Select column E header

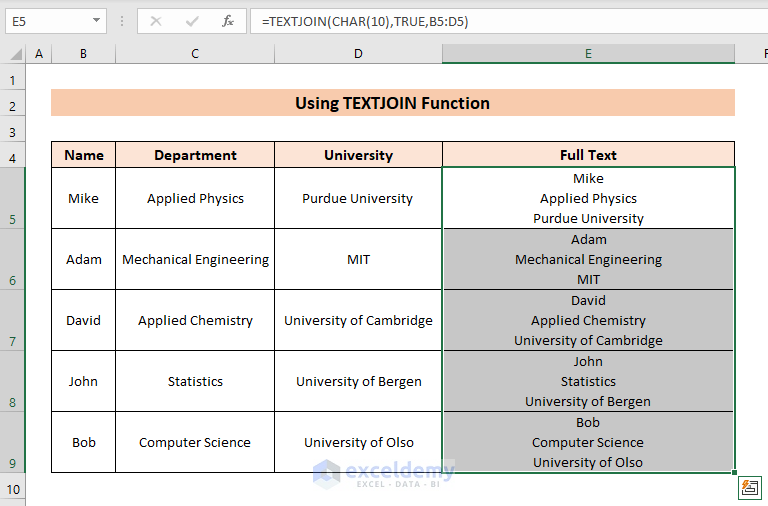pos(588,54)
